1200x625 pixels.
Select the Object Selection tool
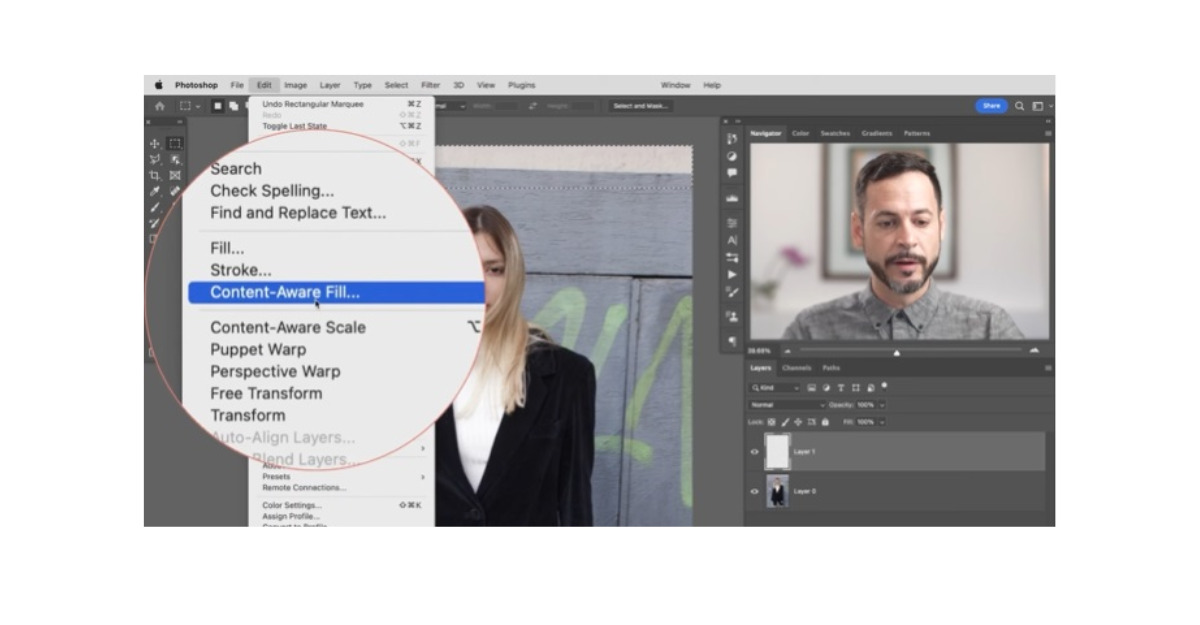pyautogui.click(x=175, y=159)
